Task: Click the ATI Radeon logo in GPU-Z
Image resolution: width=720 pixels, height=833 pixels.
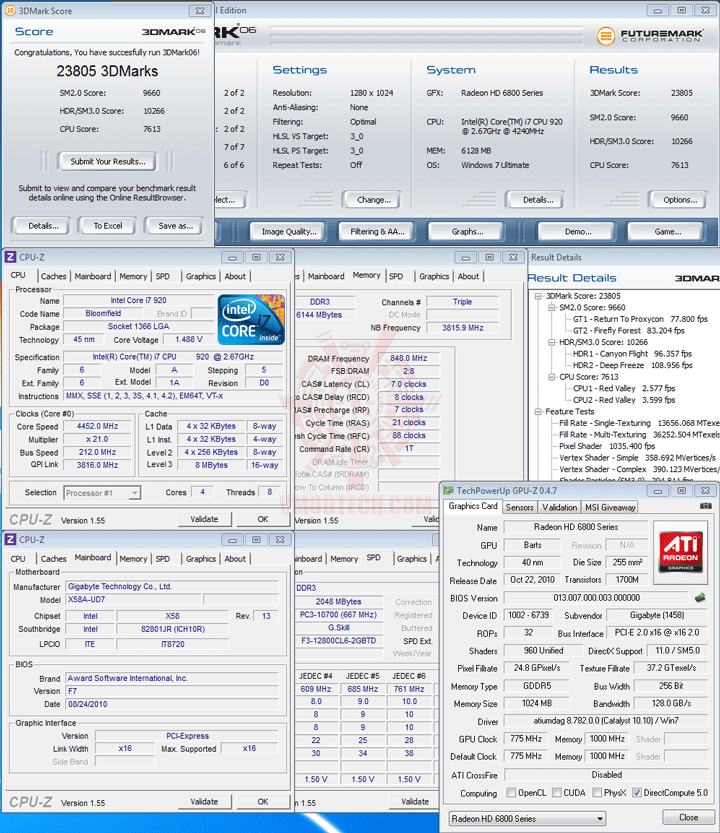Action: (680, 552)
